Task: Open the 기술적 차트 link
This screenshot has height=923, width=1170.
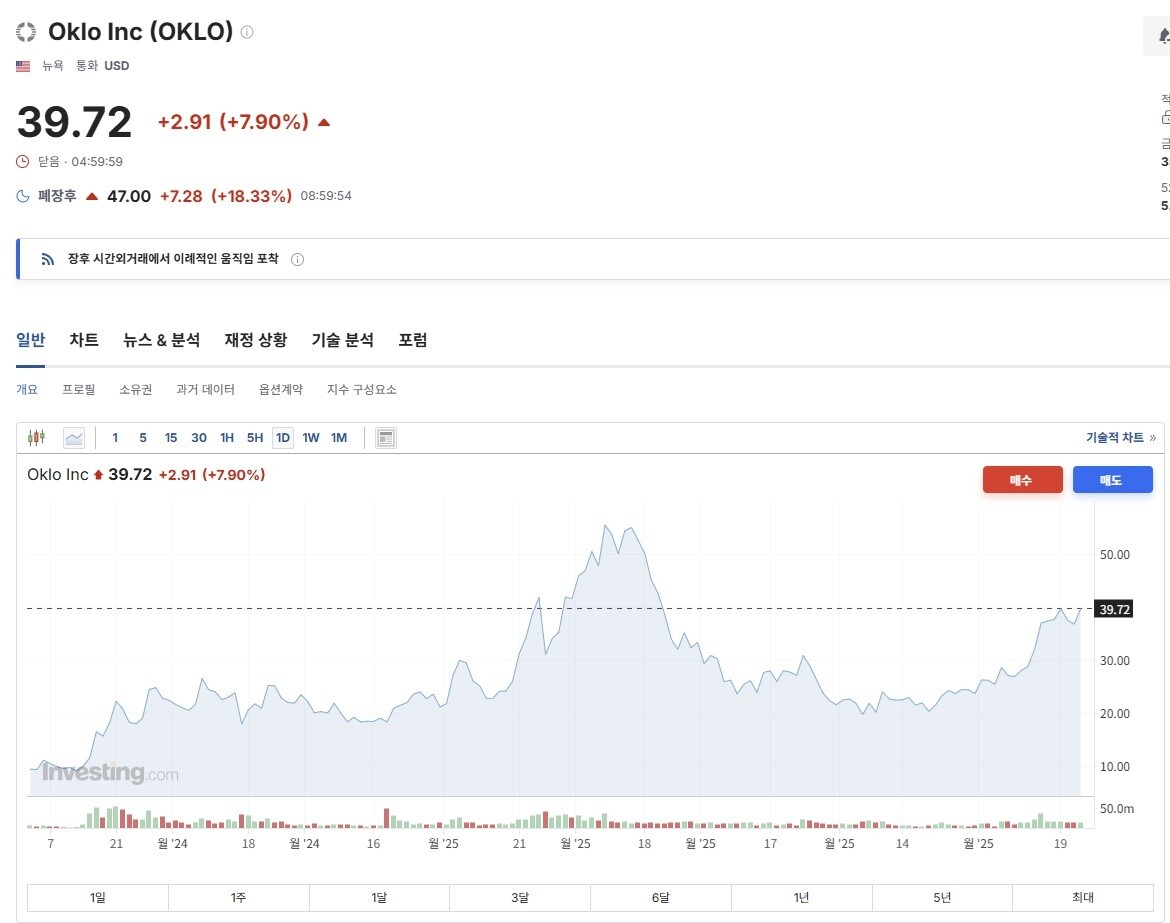Action: pos(1121,438)
